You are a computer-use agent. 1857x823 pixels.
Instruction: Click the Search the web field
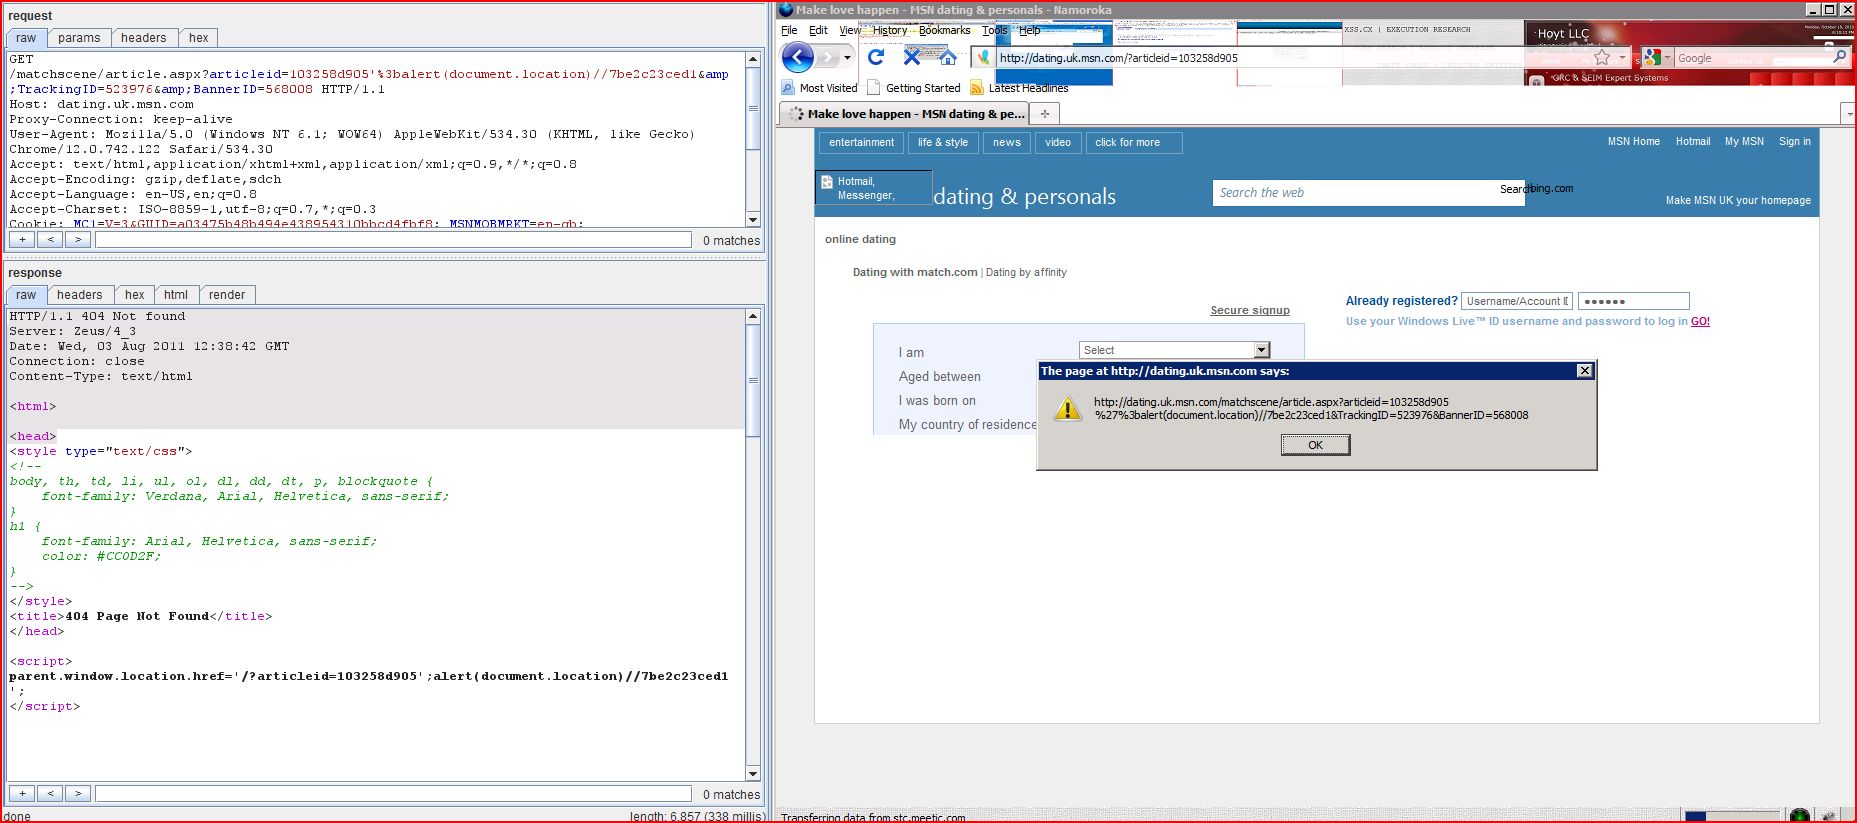(x=1368, y=193)
